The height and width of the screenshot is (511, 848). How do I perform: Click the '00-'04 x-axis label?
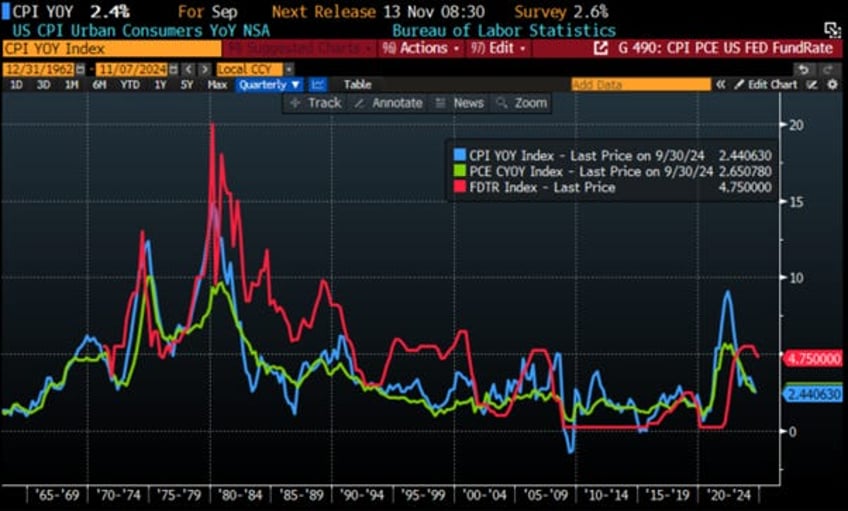[x=485, y=494]
